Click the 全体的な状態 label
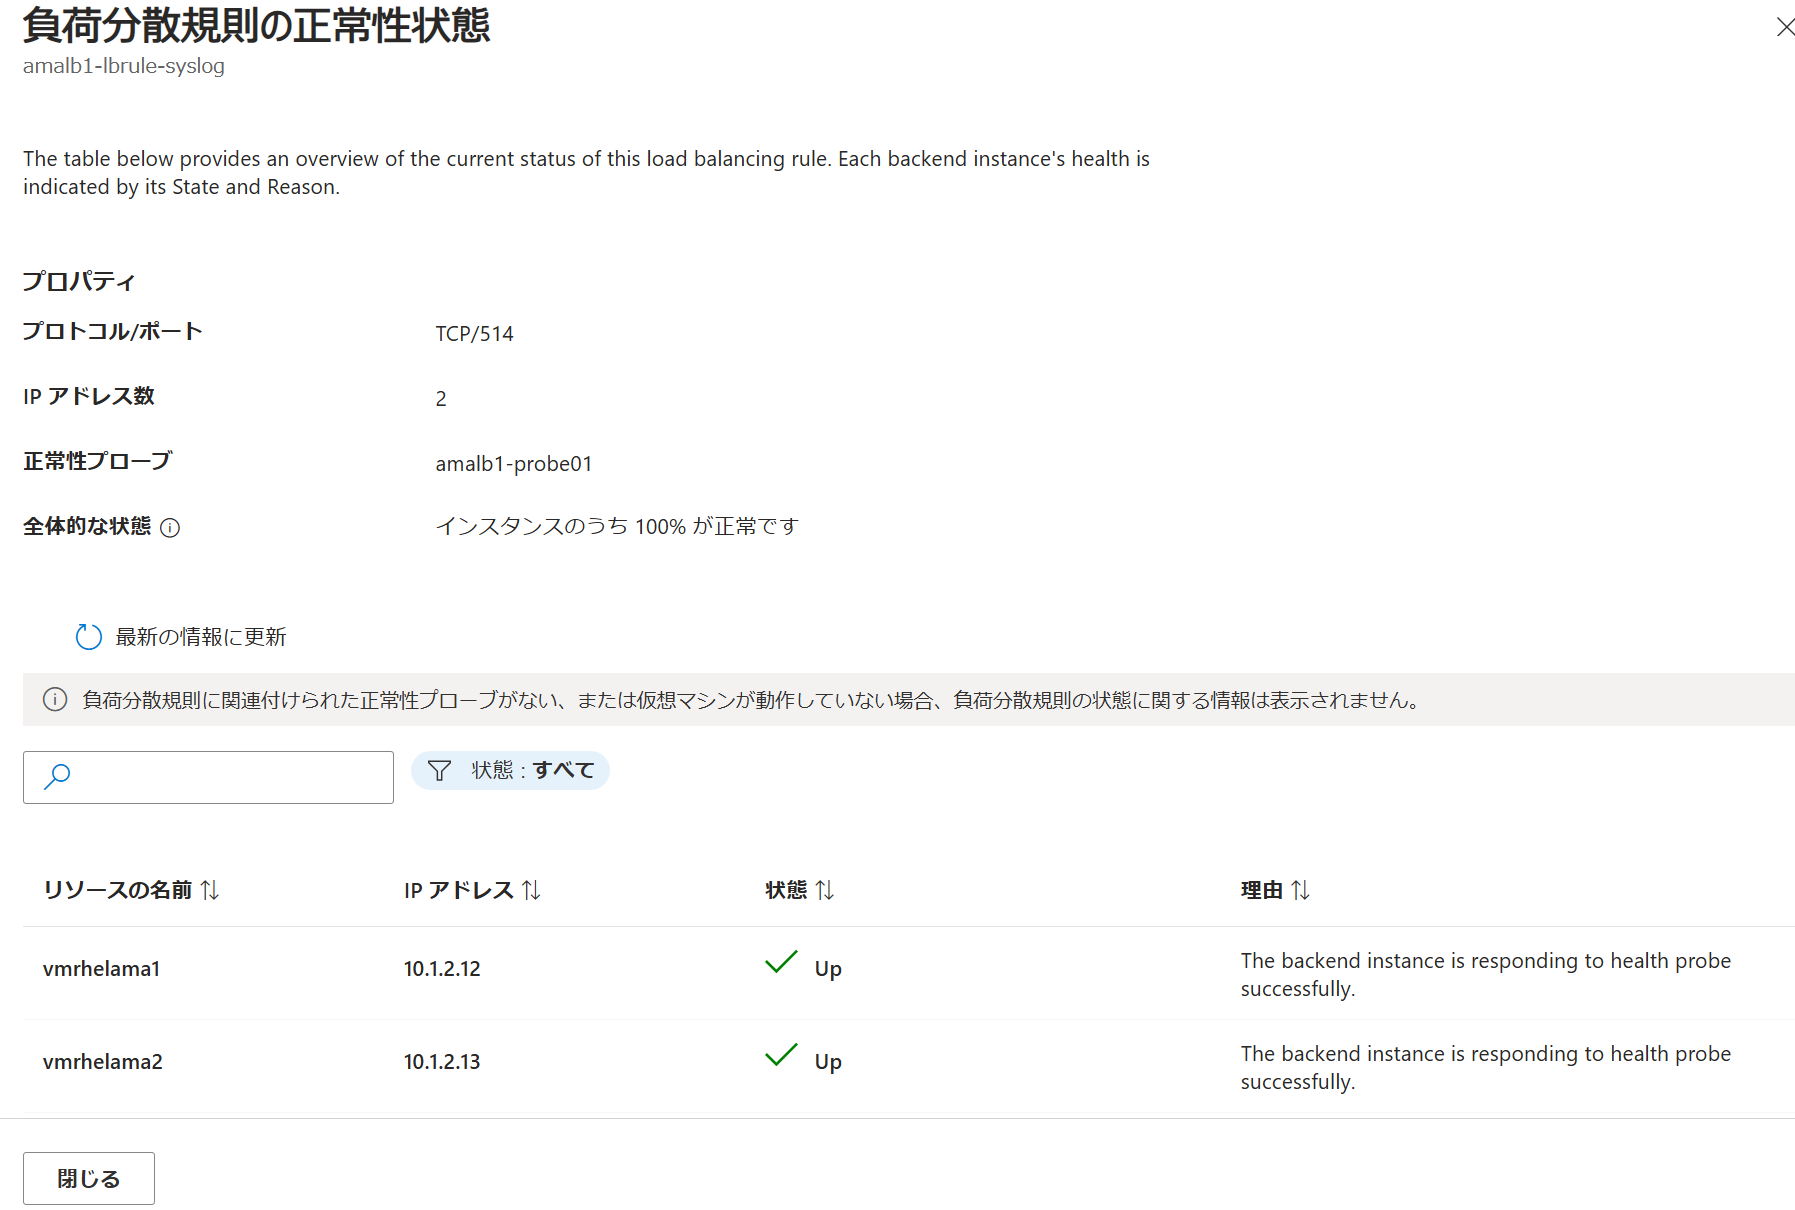The width and height of the screenshot is (1795, 1210). [87, 526]
